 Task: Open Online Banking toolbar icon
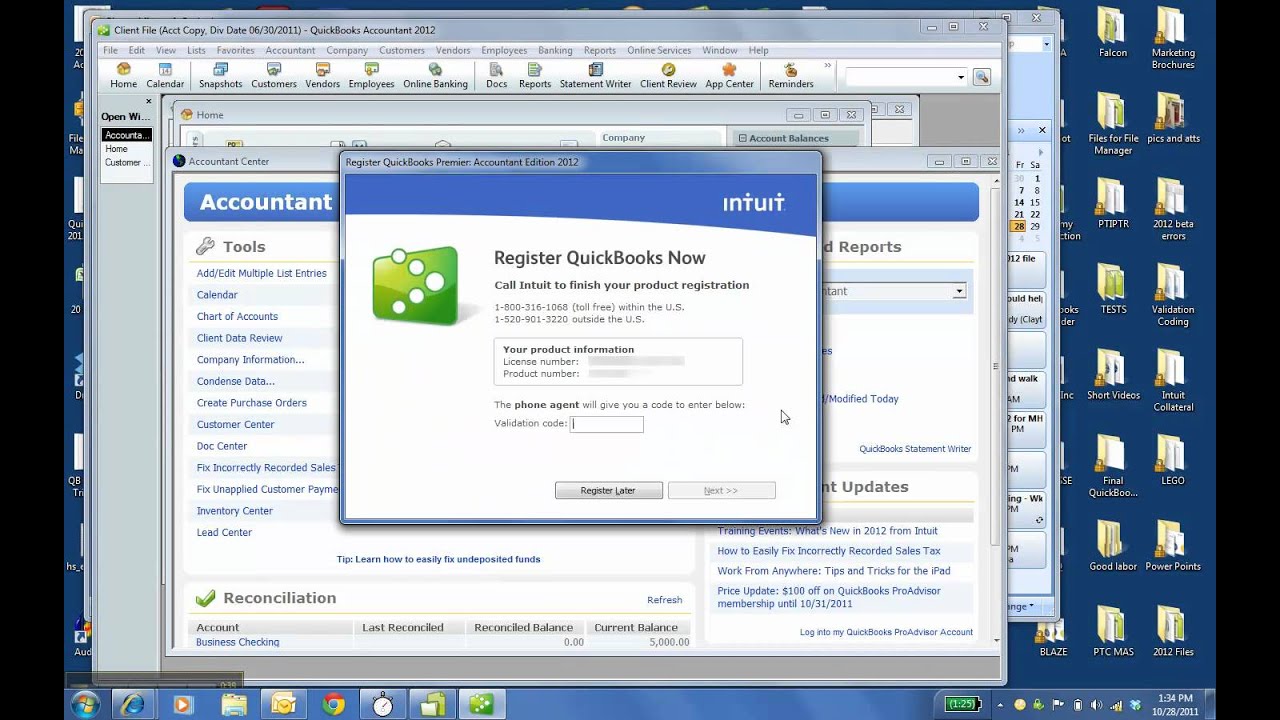coord(435,76)
